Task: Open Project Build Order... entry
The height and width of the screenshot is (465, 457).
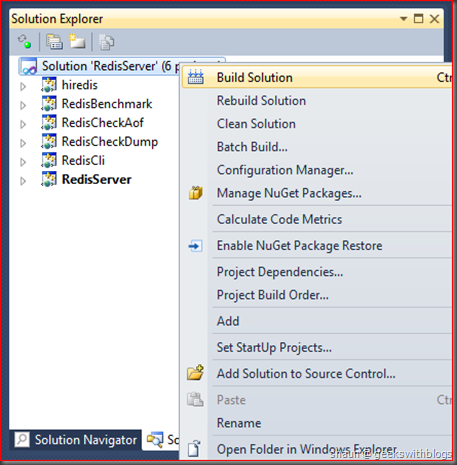Action: [x=317, y=295]
